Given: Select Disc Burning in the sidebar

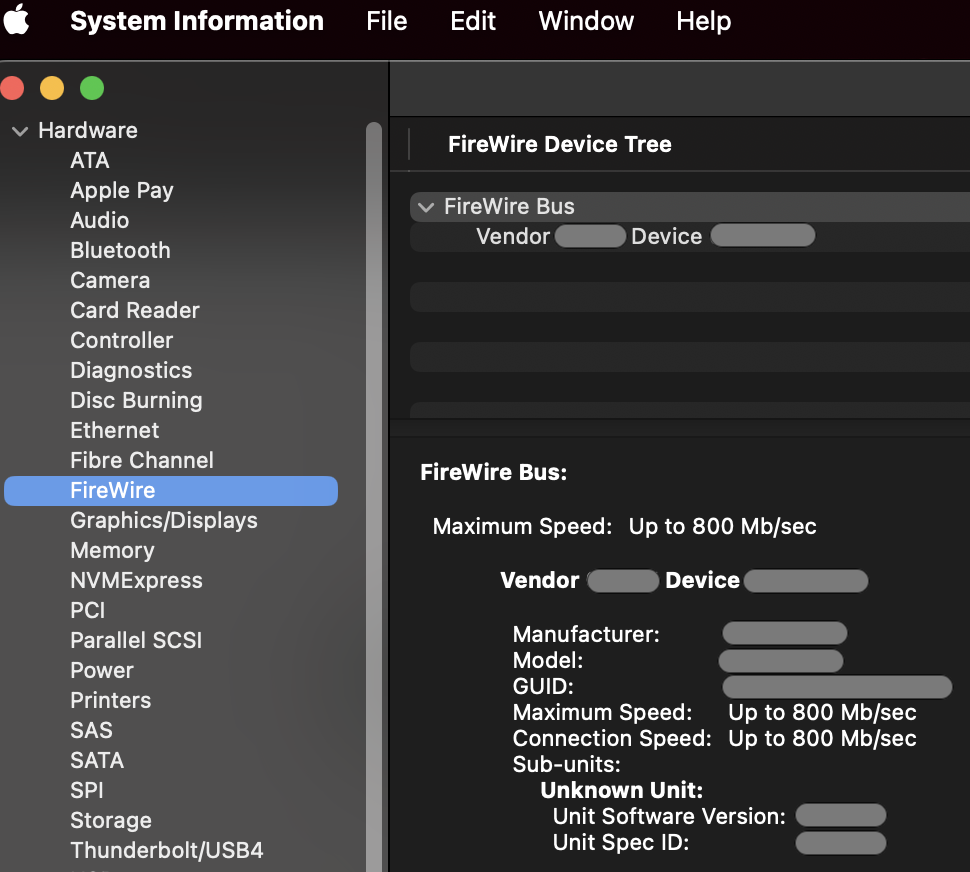Looking at the screenshot, I should tap(136, 400).
